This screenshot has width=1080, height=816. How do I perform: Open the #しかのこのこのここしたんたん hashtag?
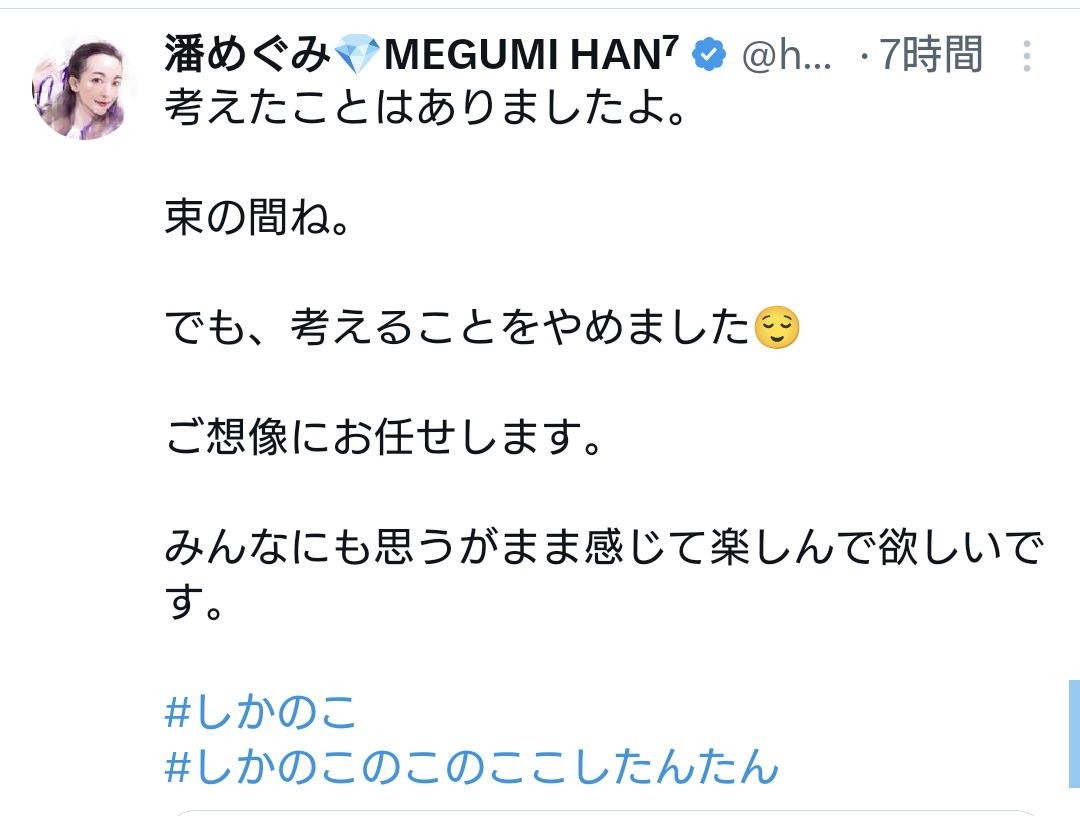click(472, 766)
